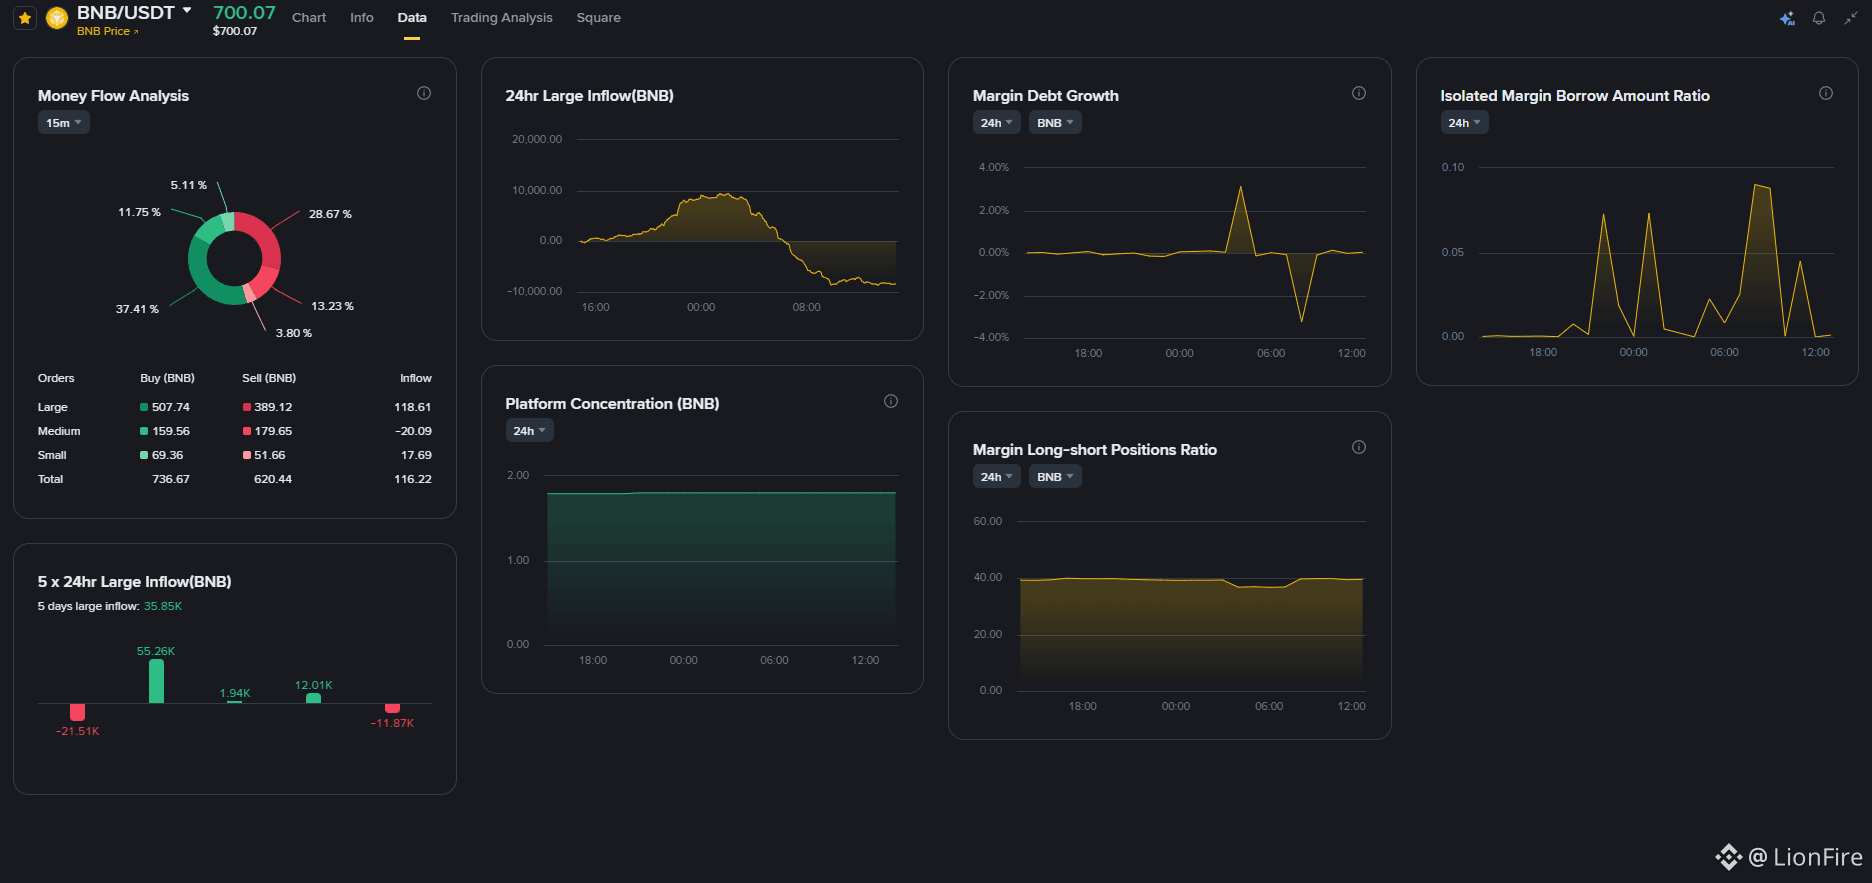Switch to the Trading Analysis tab
The image size is (1872, 883).
(501, 18)
